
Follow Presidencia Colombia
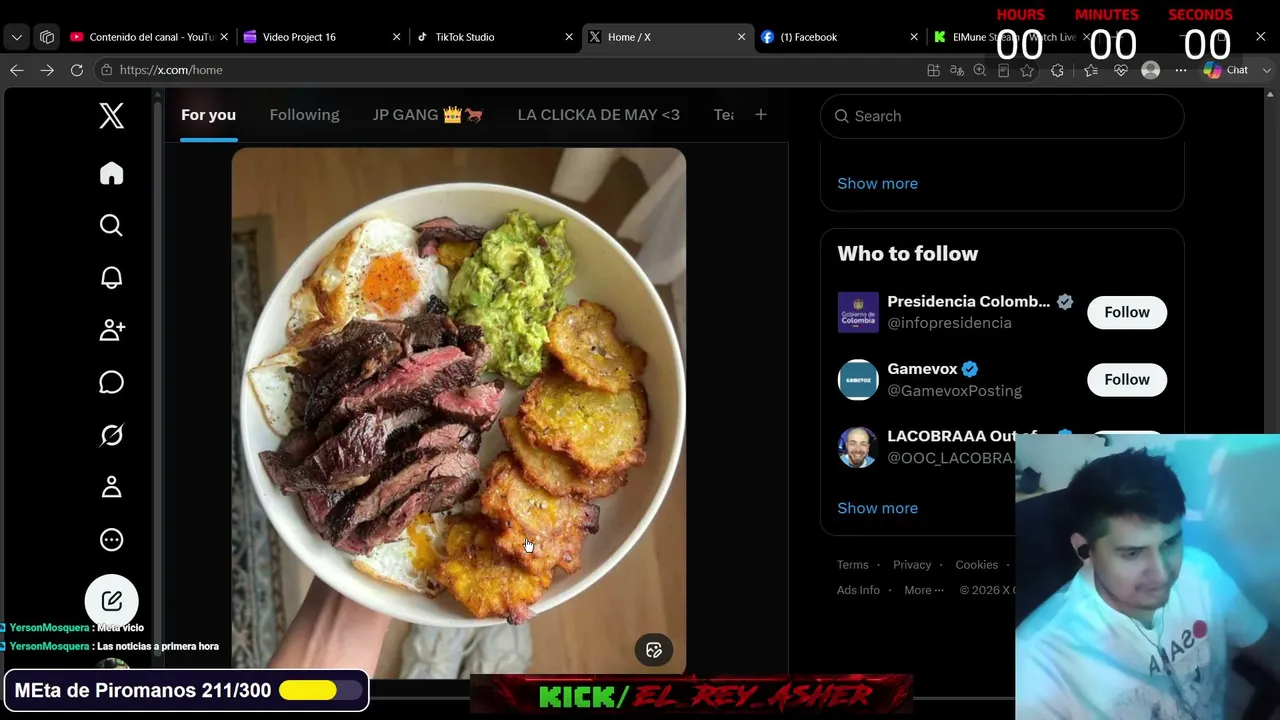[1127, 312]
